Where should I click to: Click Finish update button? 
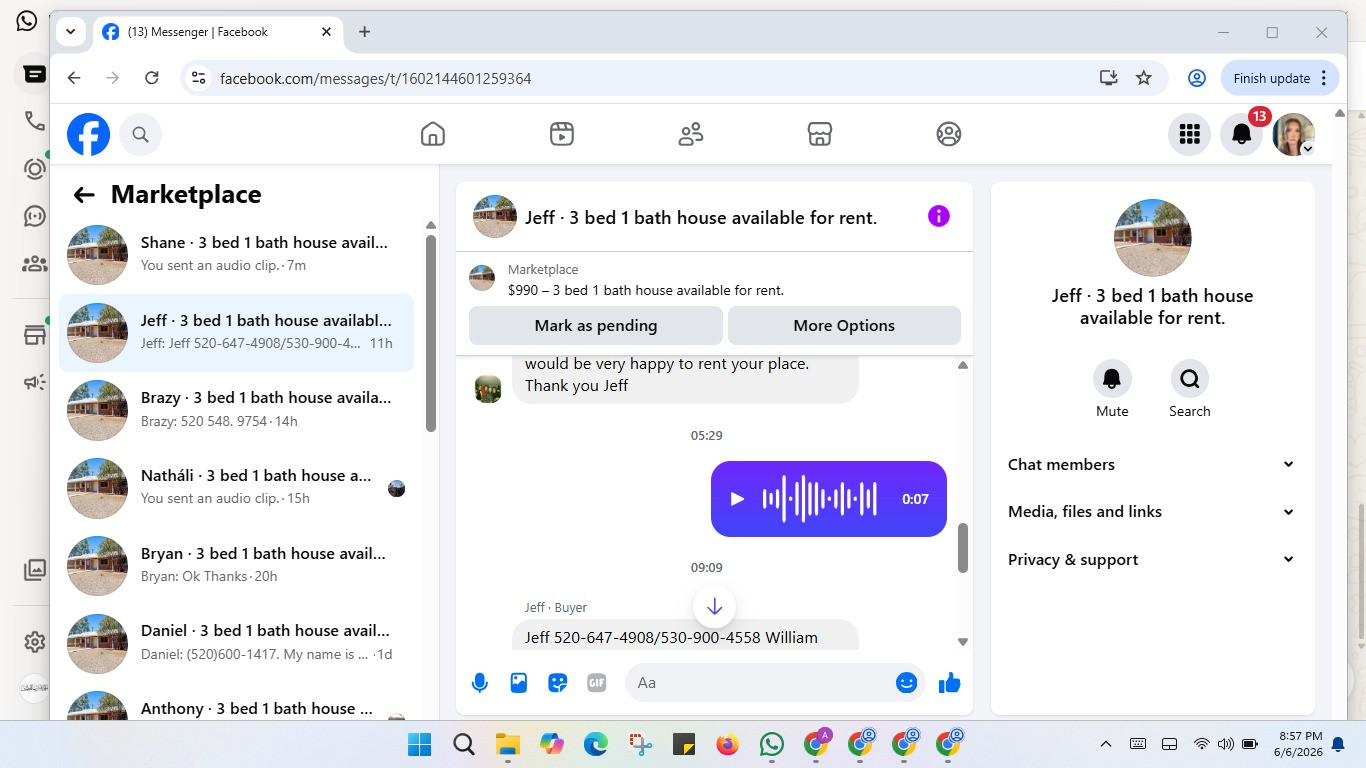pos(1280,78)
